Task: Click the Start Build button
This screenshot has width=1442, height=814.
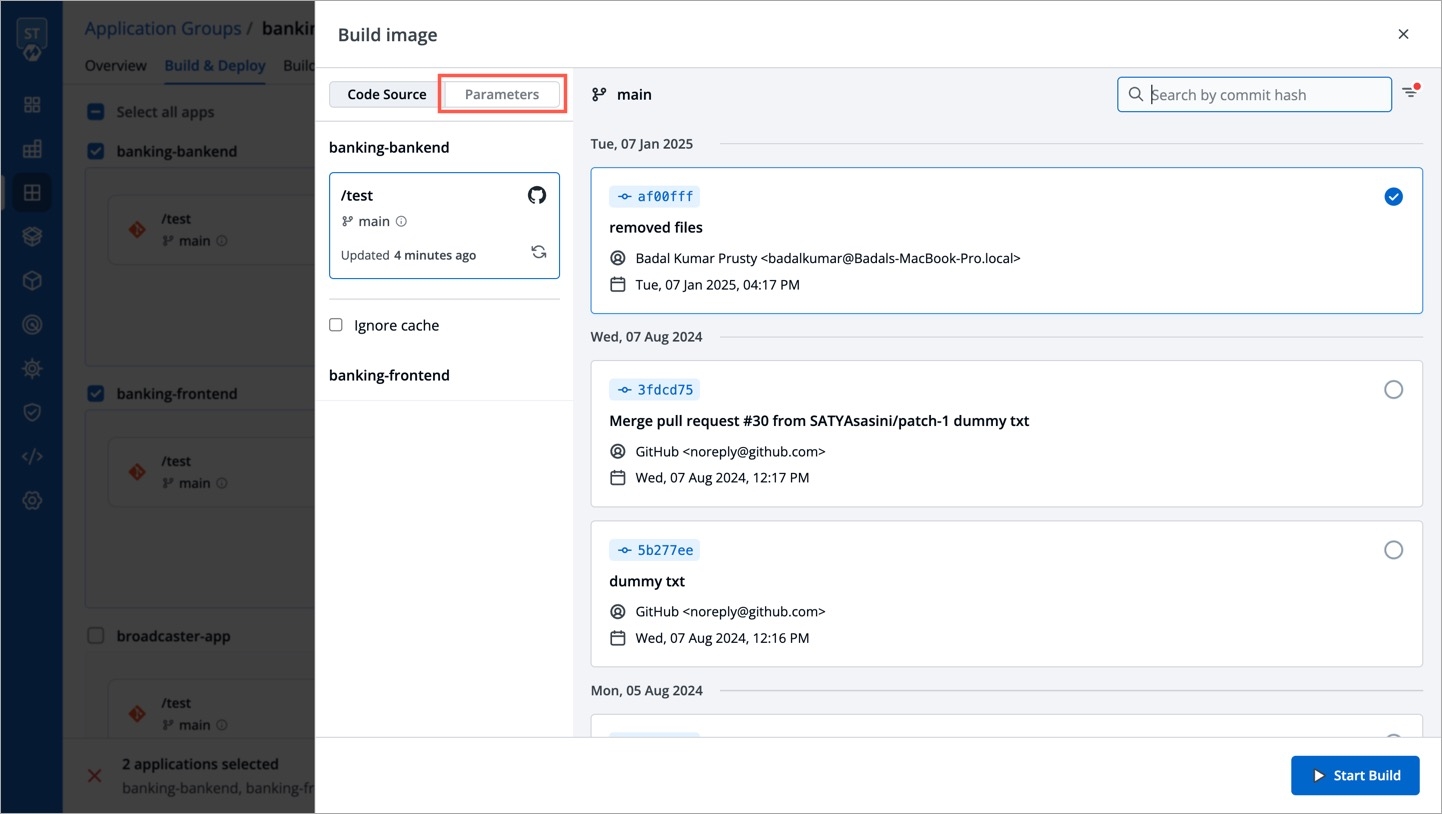Action: (x=1355, y=775)
